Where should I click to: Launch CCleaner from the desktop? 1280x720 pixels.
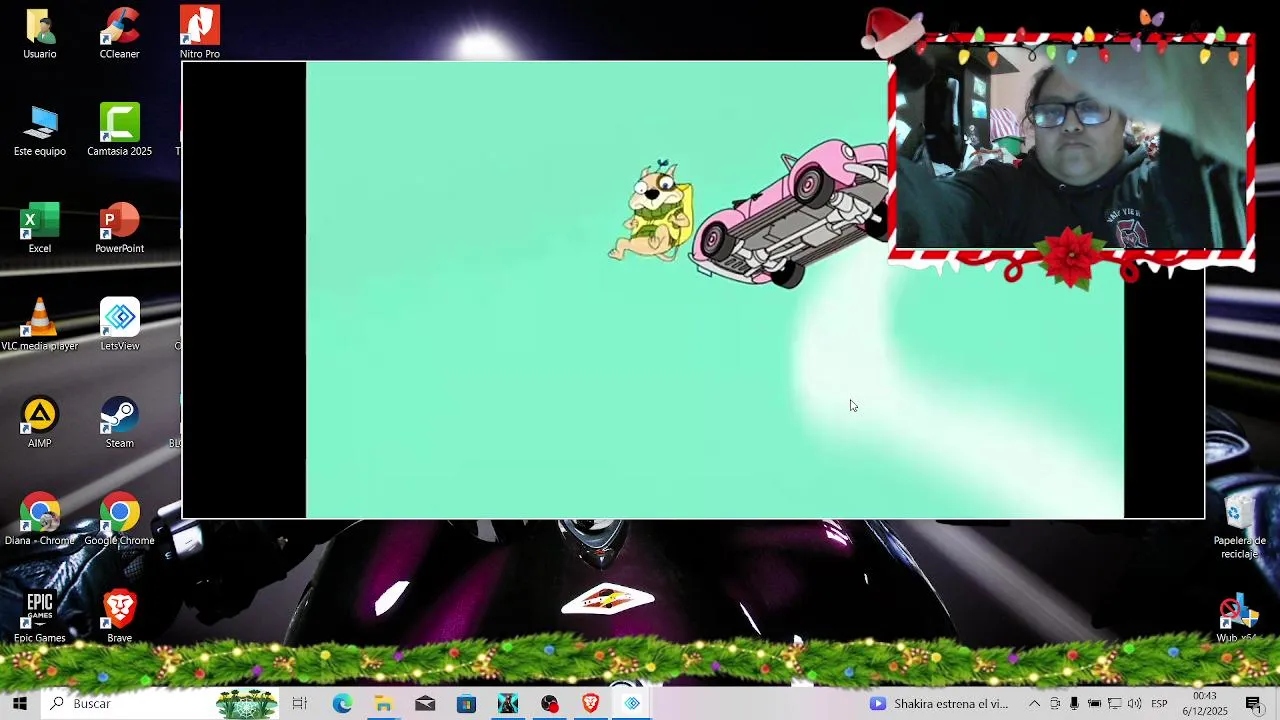[119, 33]
